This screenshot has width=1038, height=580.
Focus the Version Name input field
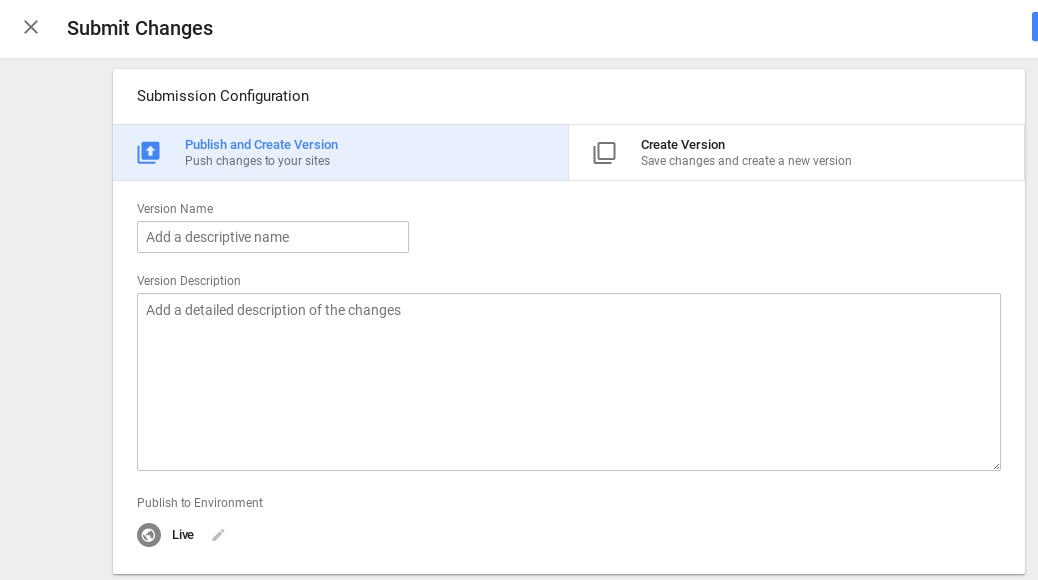272,237
